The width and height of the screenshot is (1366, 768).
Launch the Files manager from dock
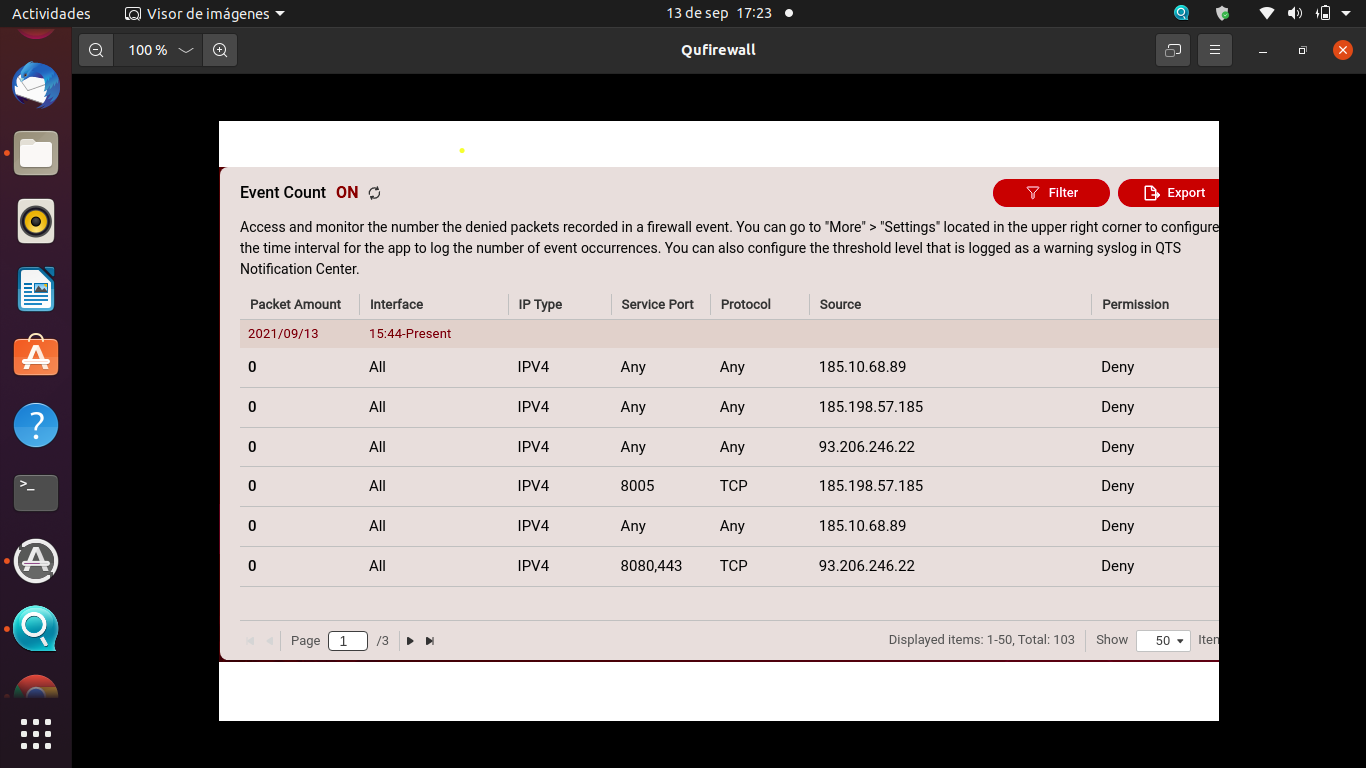(36, 153)
